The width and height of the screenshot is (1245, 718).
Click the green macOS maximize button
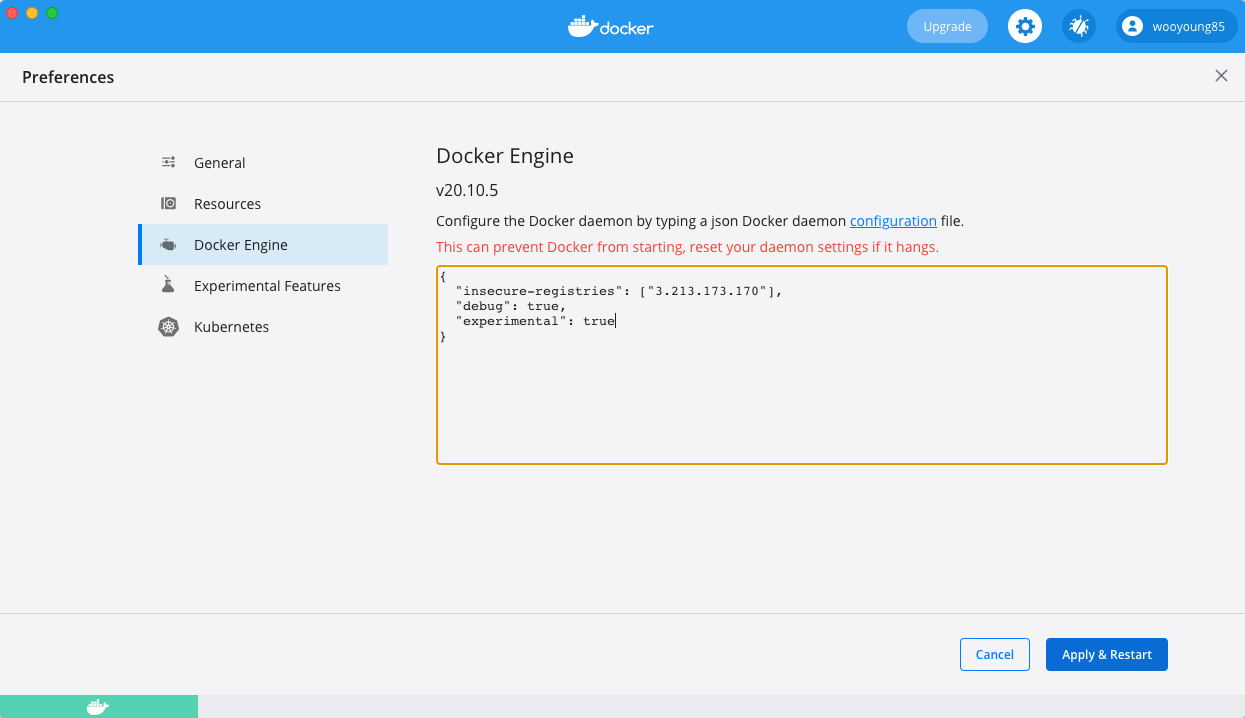coord(52,13)
